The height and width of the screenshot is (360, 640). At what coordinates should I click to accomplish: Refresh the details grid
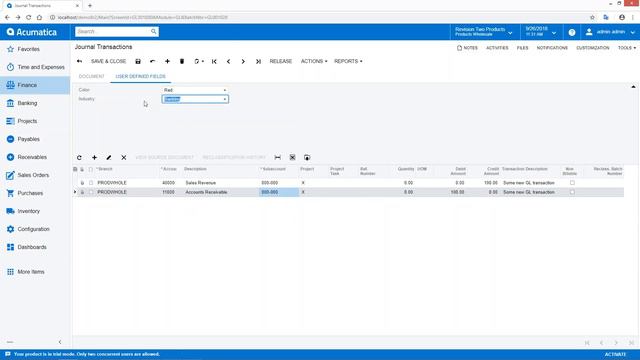(79, 158)
